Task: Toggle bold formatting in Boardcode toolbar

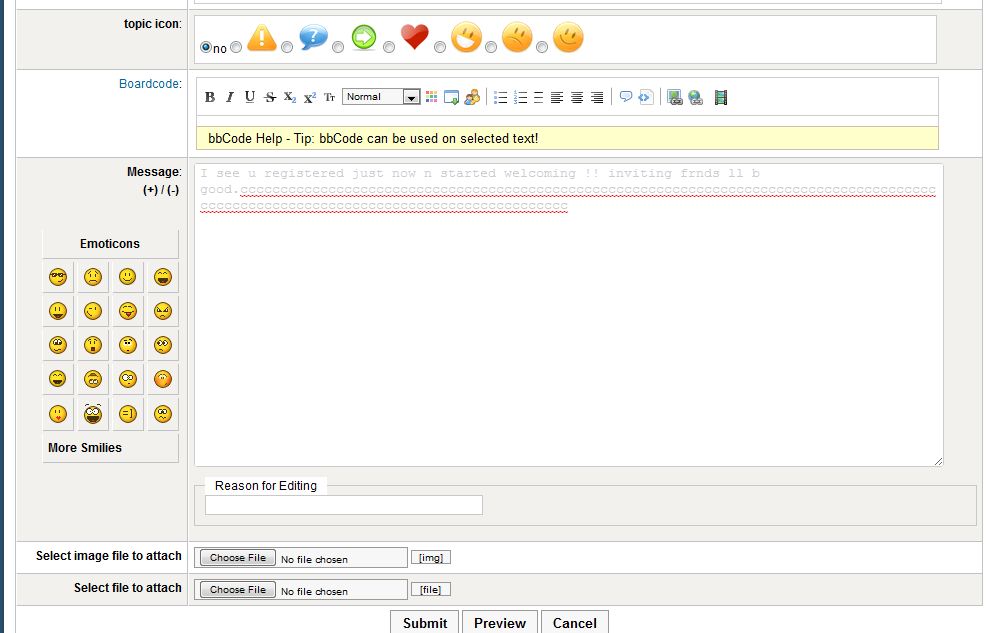Action: (210, 97)
